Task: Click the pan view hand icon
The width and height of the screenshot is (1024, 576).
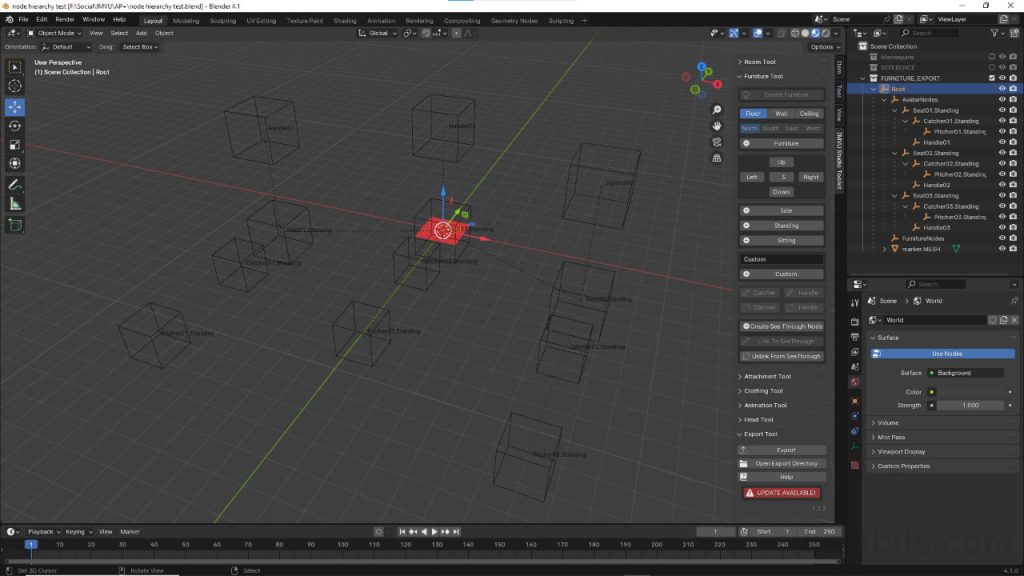Action: (x=717, y=125)
